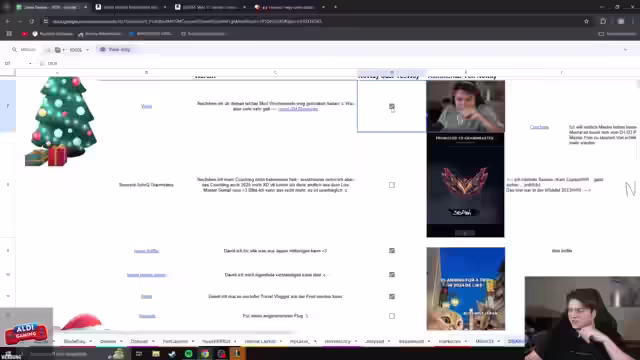Switch to the first browser tab with Sheets icon
Image resolution: width=640 pixels, height=360 pixels.
(x=51, y=7)
